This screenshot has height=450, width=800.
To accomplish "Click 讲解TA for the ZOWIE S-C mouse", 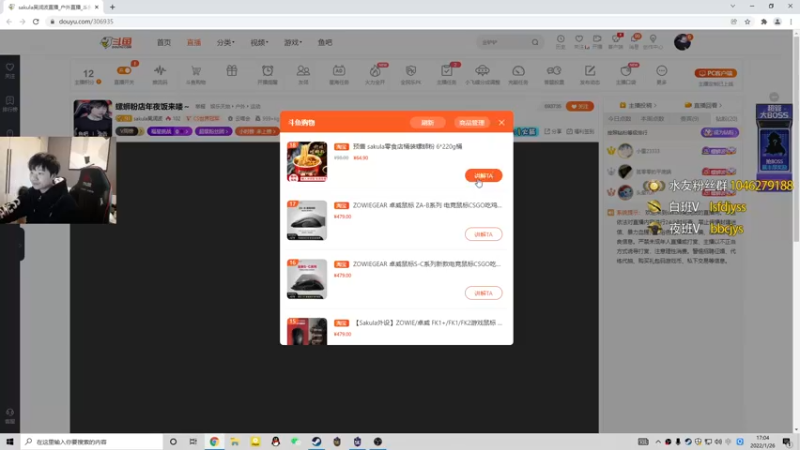I will tap(483, 293).
